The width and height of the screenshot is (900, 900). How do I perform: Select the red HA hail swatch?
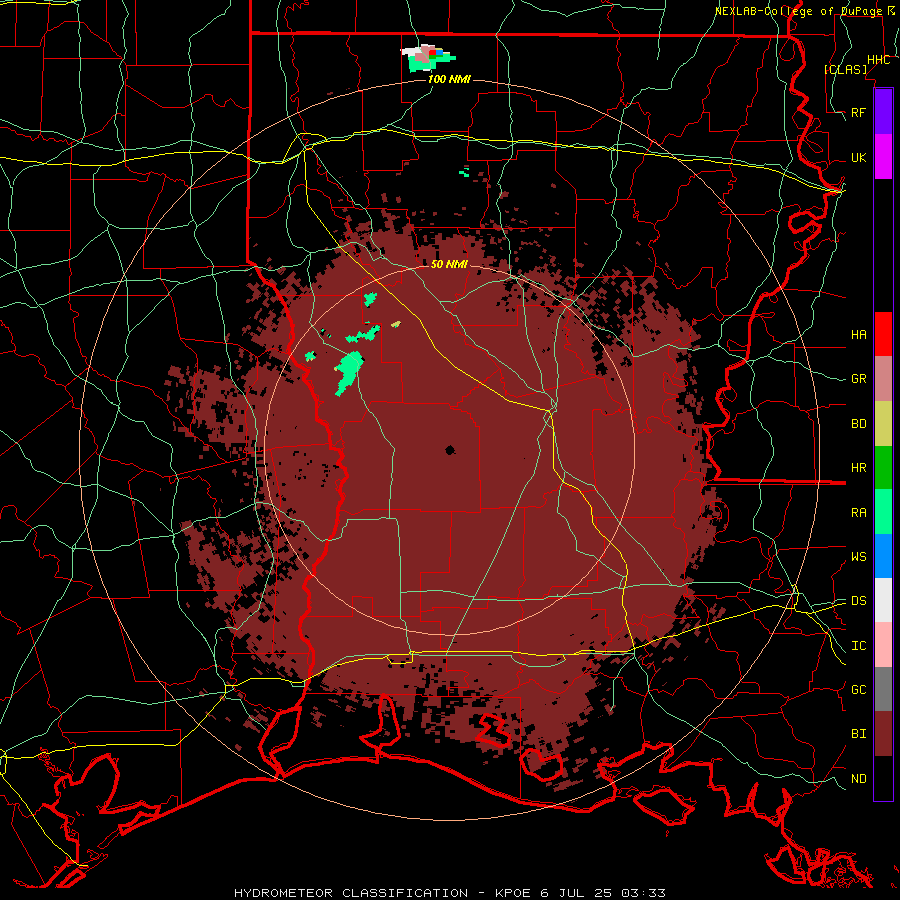[883, 334]
